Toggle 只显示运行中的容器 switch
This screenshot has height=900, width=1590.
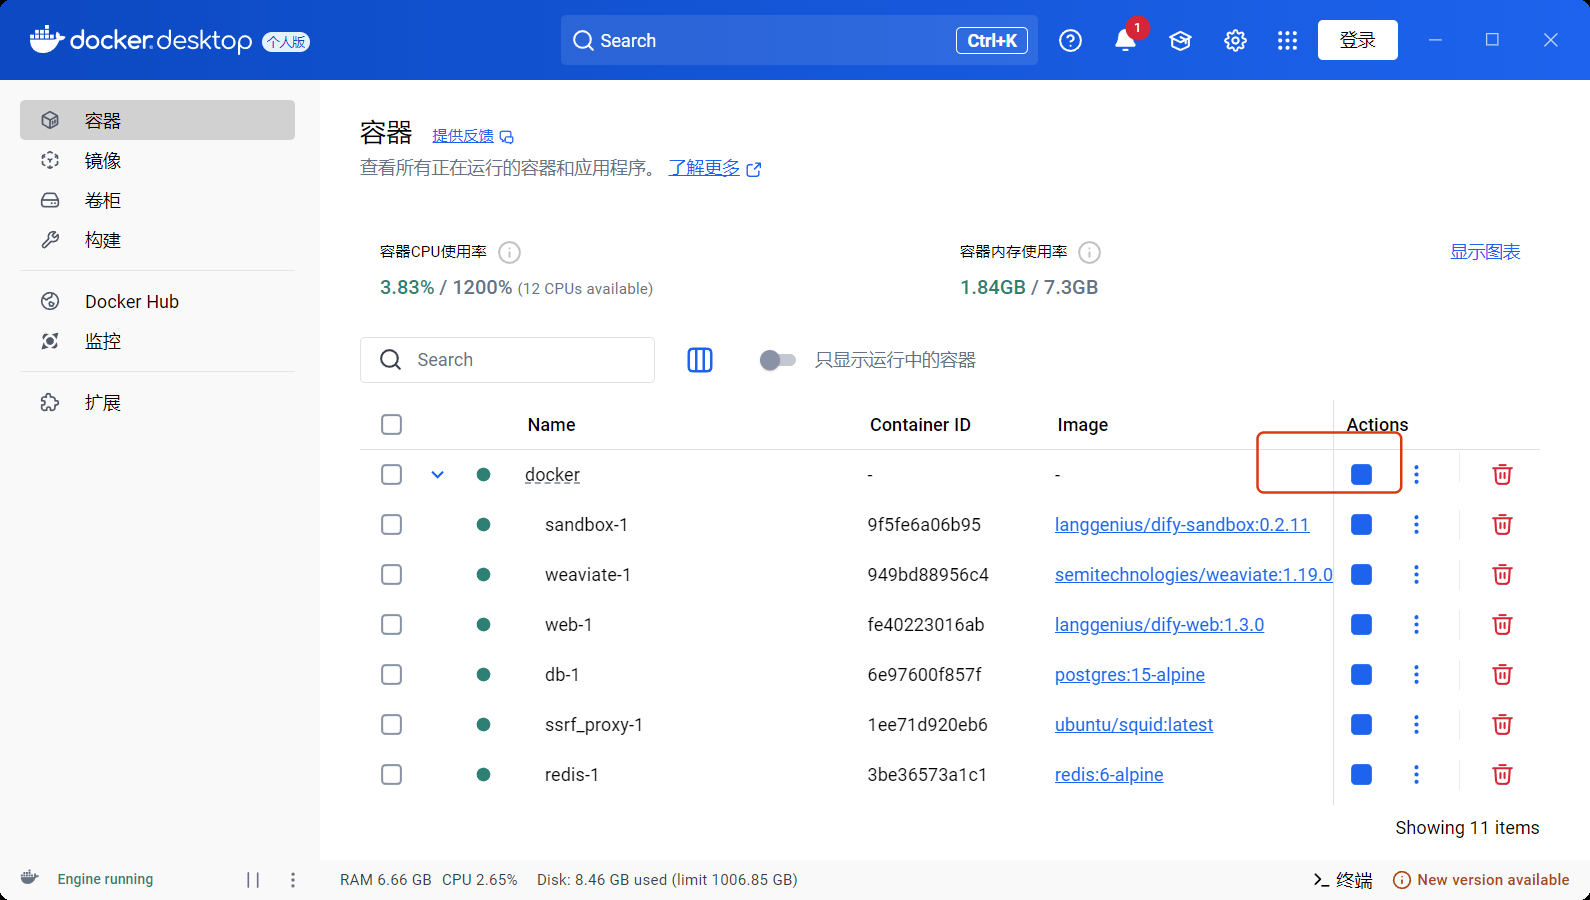[x=777, y=360]
